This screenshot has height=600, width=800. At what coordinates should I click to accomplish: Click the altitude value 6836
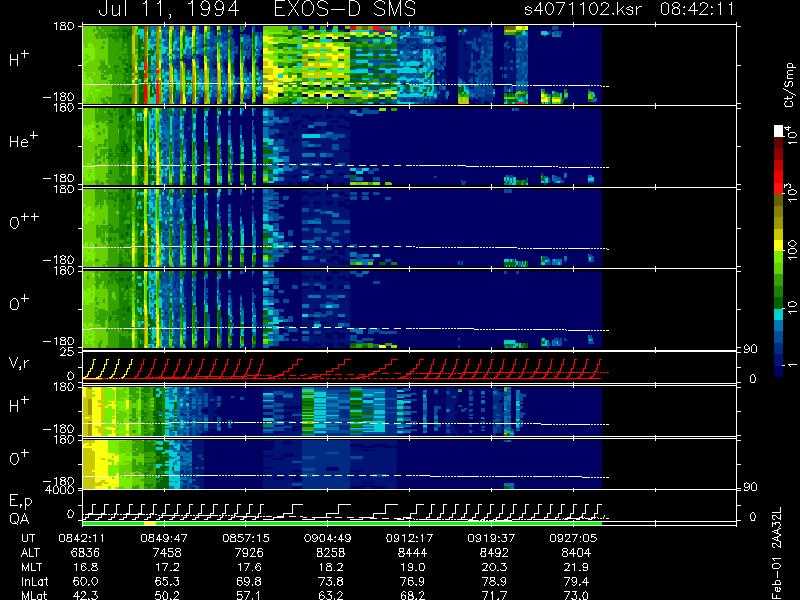[85, 553]
